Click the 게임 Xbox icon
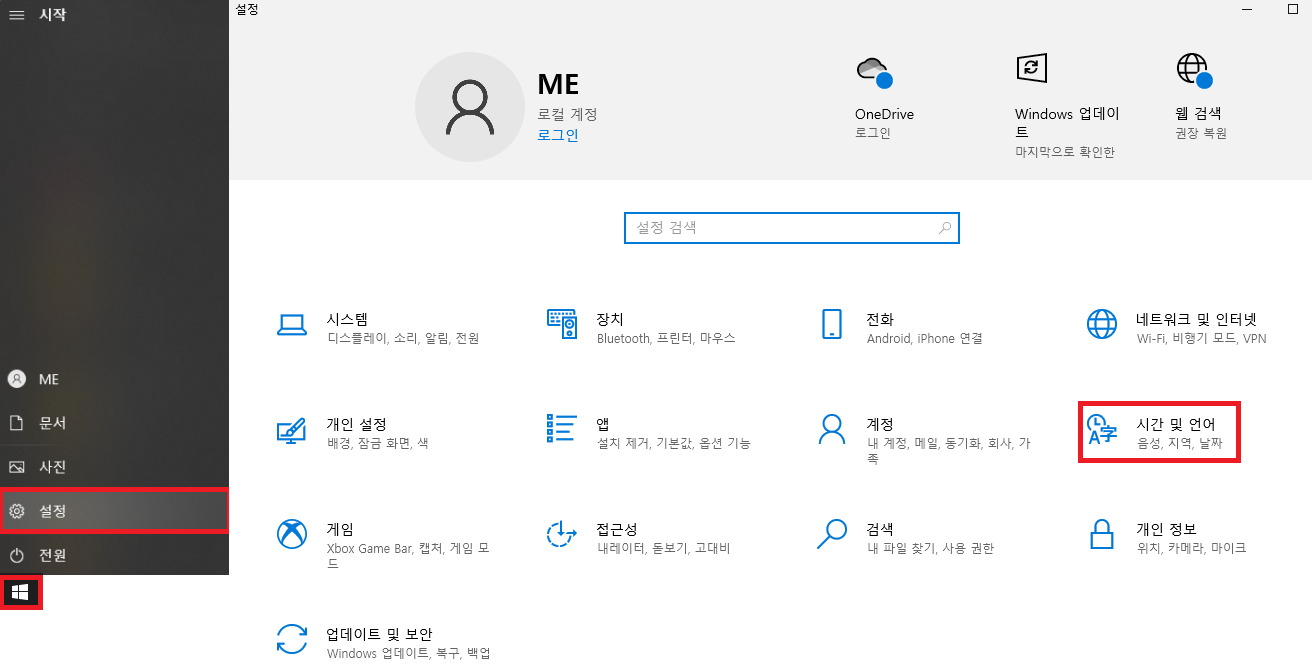This screenshot has height=669, width=1312. tap(291, 534)
